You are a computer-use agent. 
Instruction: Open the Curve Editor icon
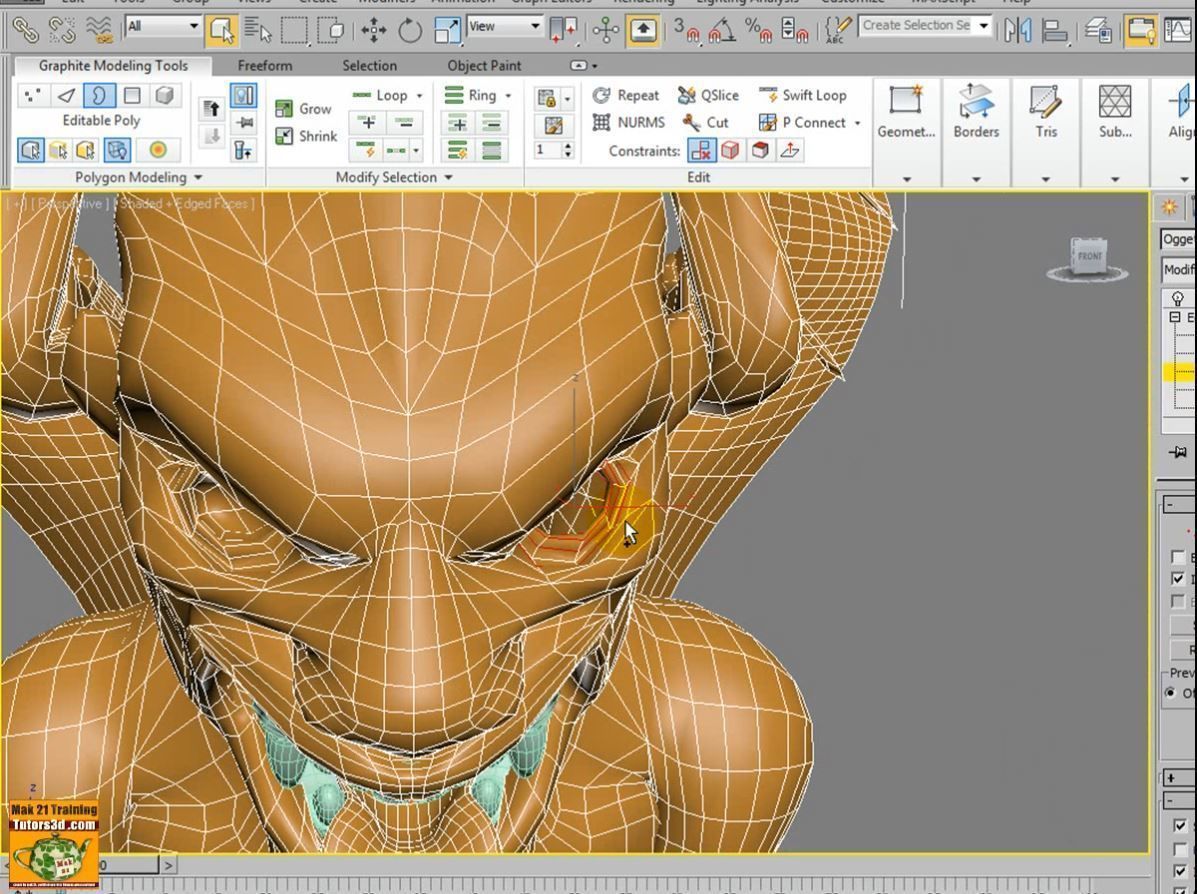click(1179, 31)
